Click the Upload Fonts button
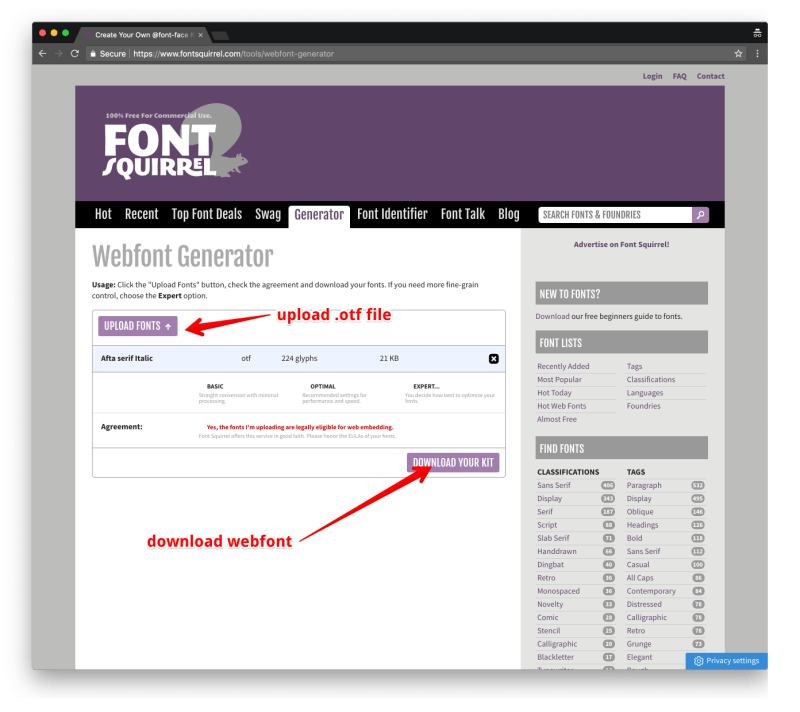 tap(138, 326)
